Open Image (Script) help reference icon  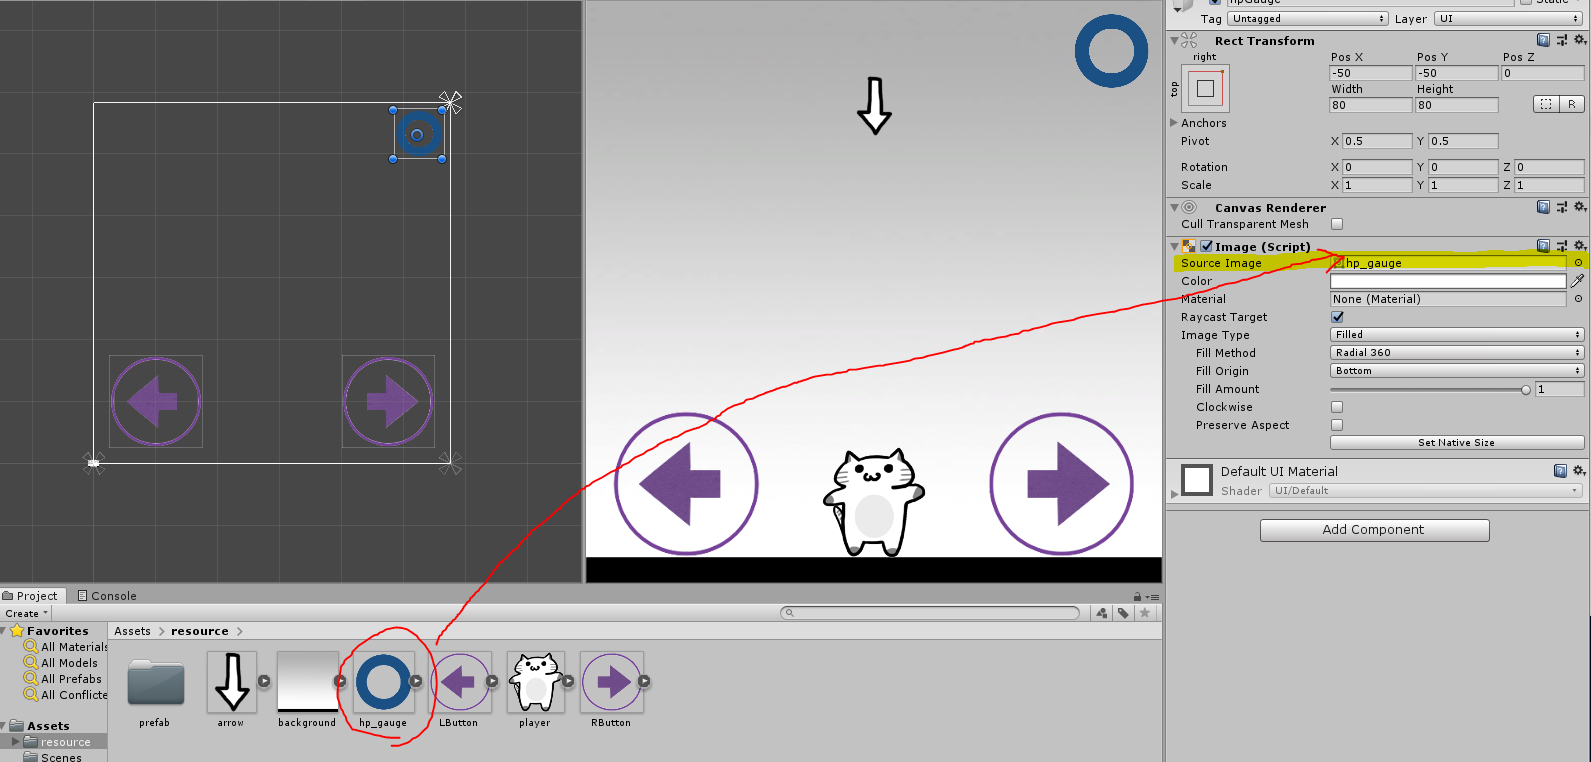tap(1543, 246)
